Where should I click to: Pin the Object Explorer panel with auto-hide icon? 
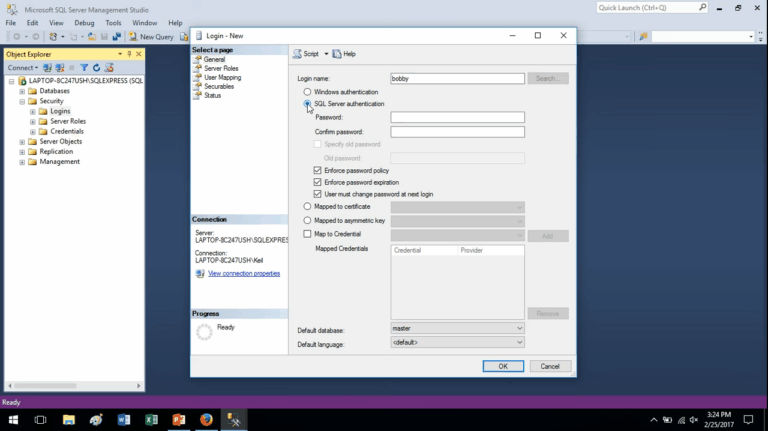(x=129, y=54)
